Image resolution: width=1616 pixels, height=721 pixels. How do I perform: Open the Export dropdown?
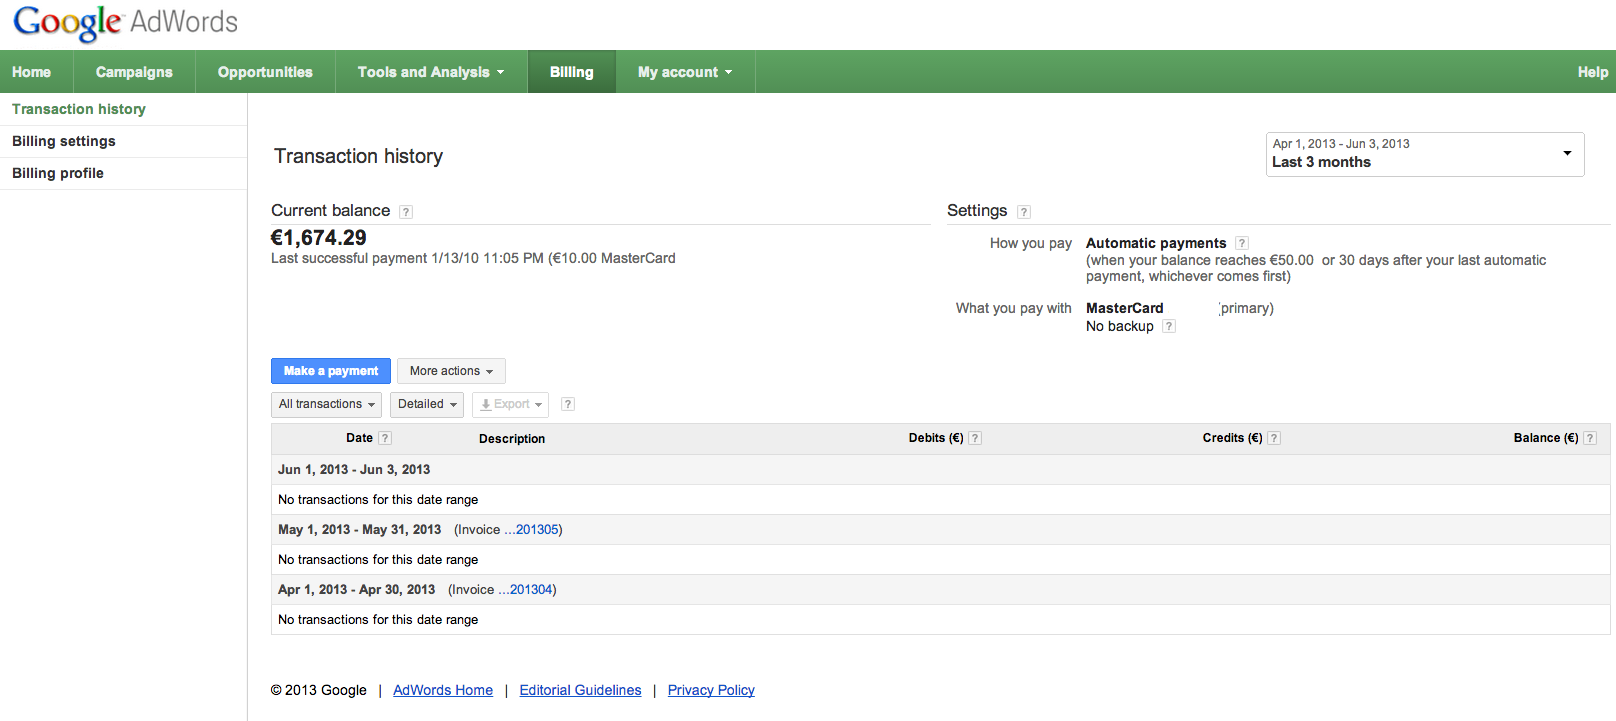(510, 404)
